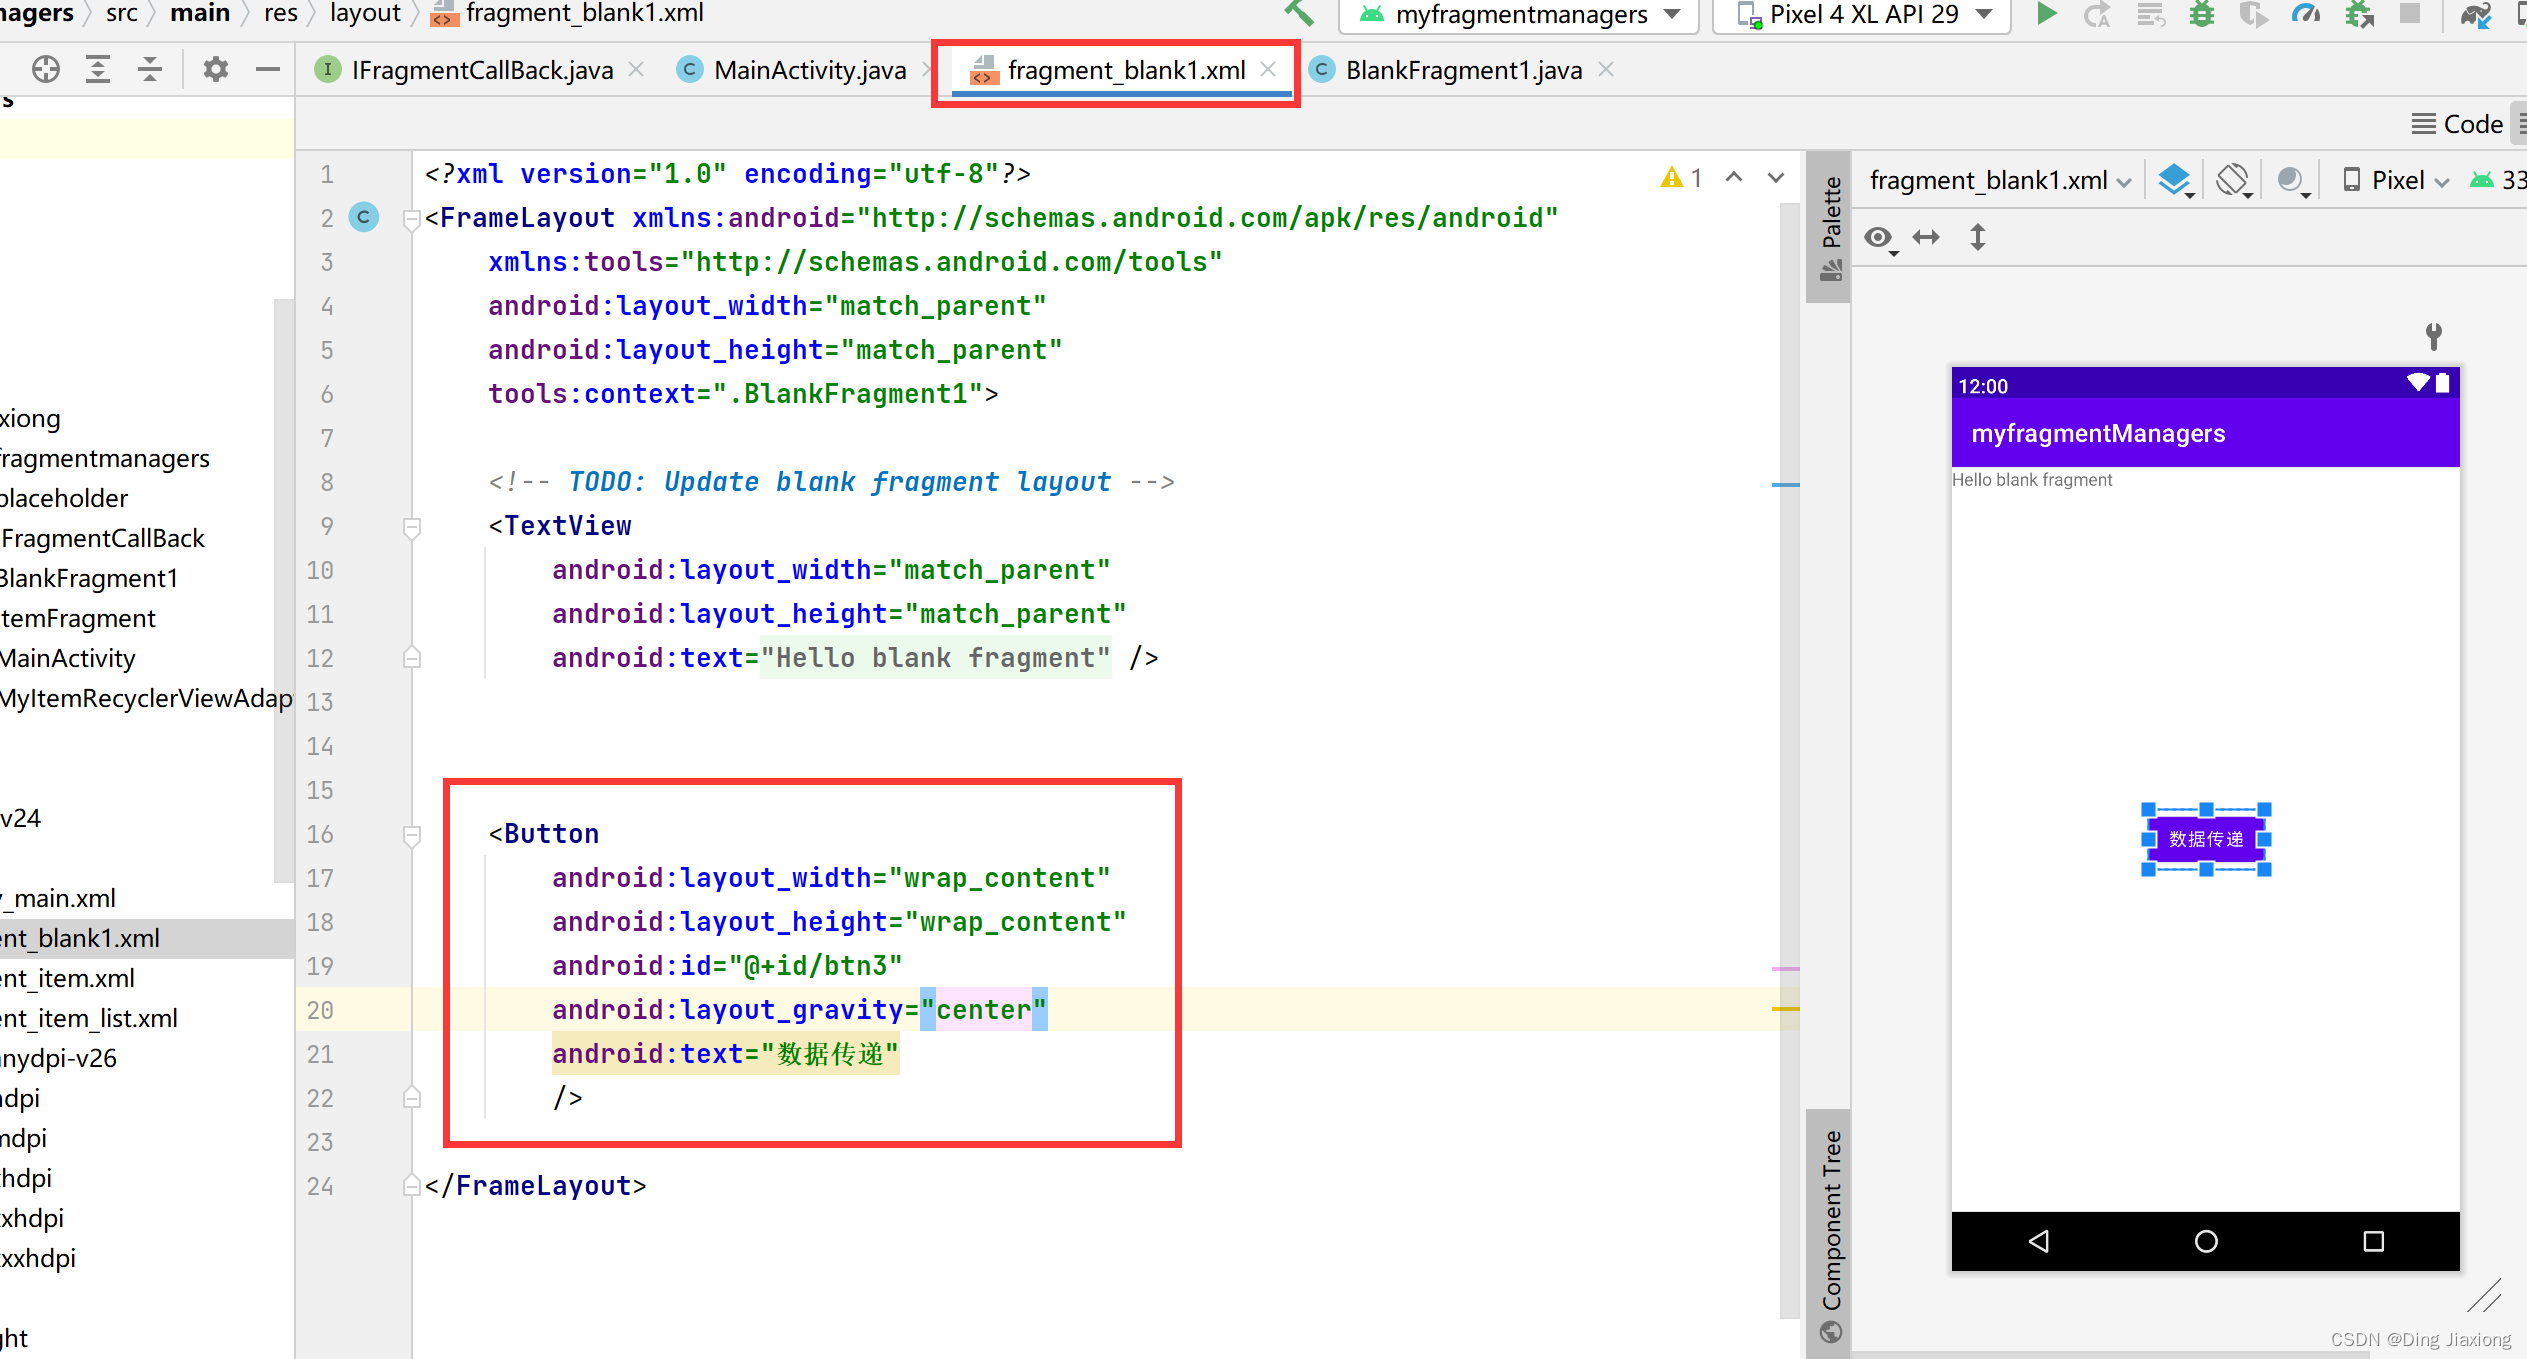Click the main breadcrumb segment

click(x=200, y=13)
